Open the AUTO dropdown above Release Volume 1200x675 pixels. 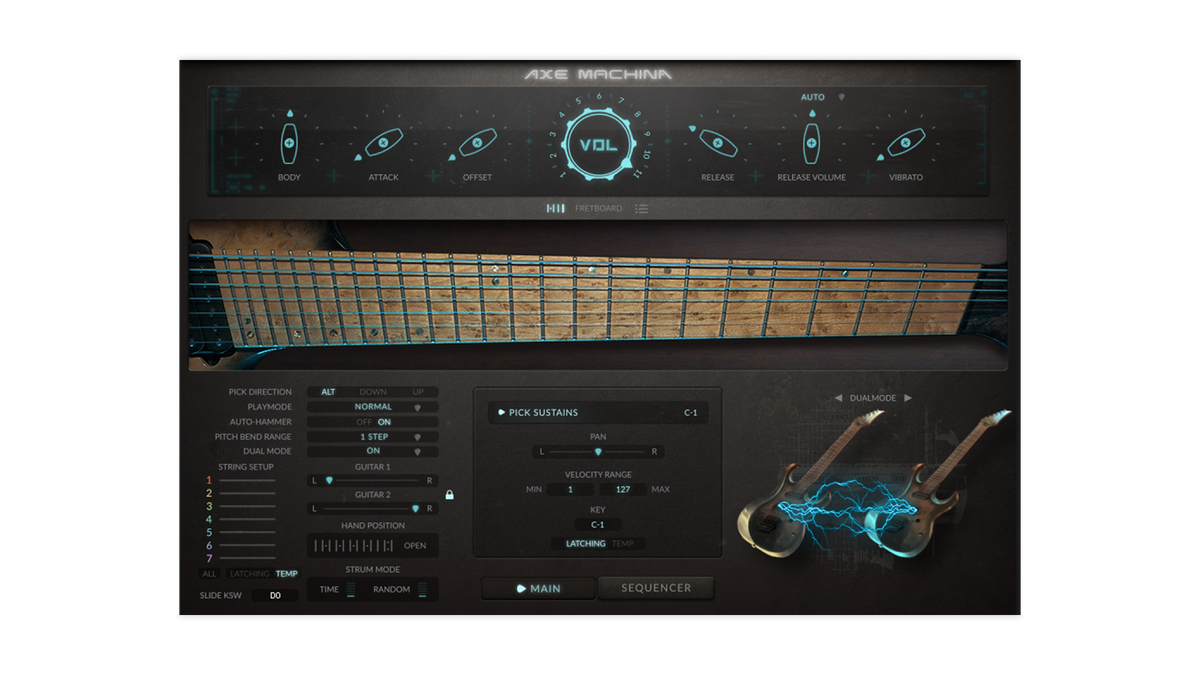coord(823,97)
